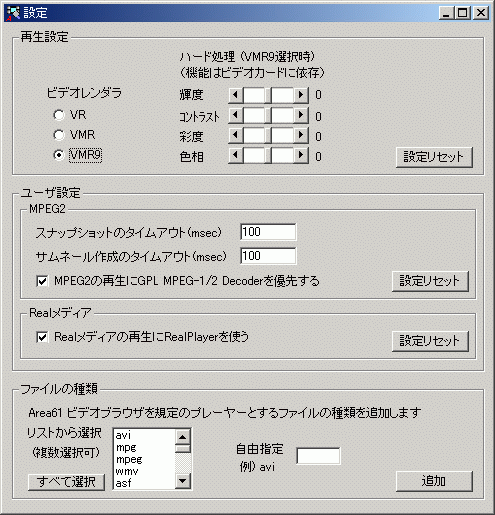Click the コントラスト slider thumb
Image resolution: width=495 pixels, height=515 pixels.
tap(268, 115)
